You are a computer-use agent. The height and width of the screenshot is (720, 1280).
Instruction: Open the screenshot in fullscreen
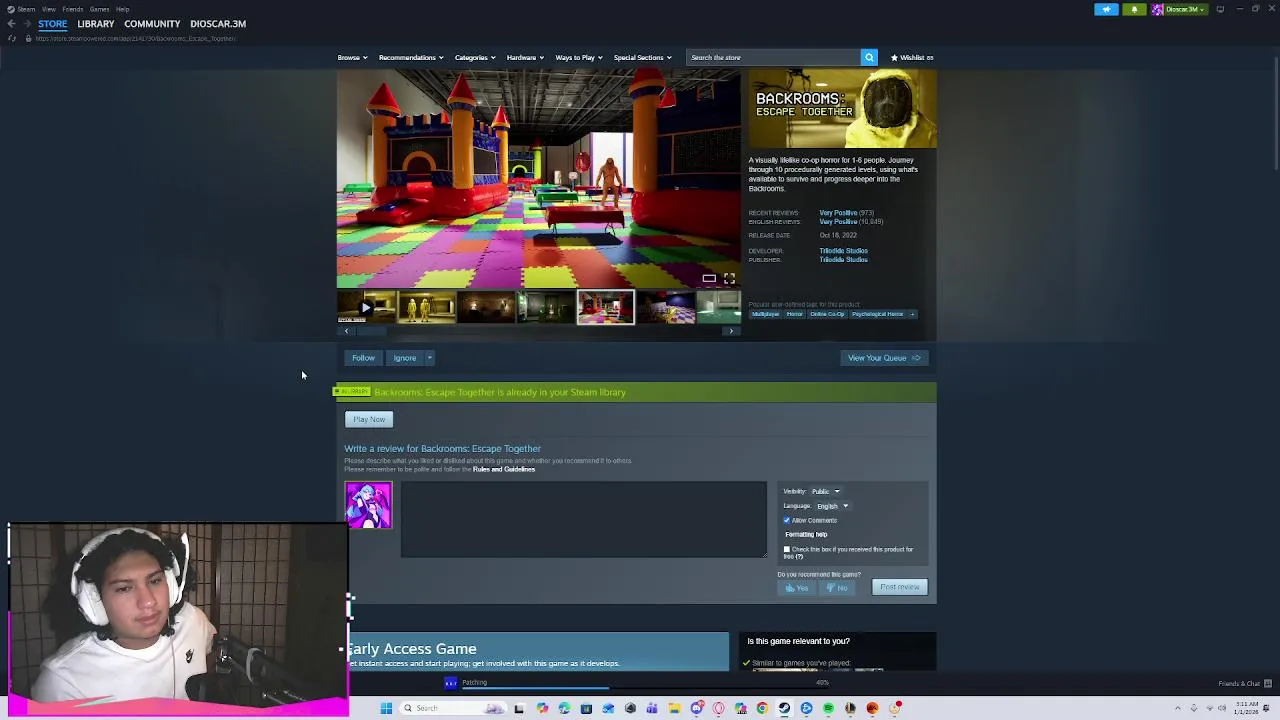729,279
